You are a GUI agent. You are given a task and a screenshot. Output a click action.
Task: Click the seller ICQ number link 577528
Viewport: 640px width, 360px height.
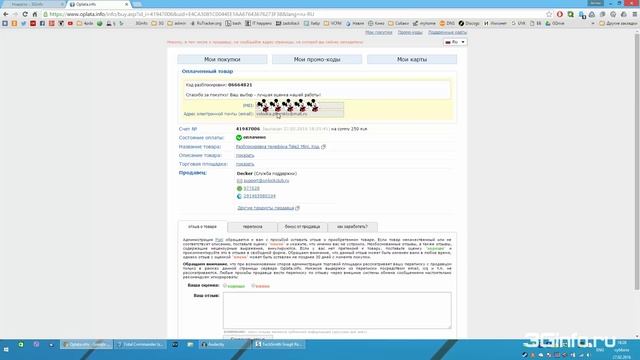(251, 189)
